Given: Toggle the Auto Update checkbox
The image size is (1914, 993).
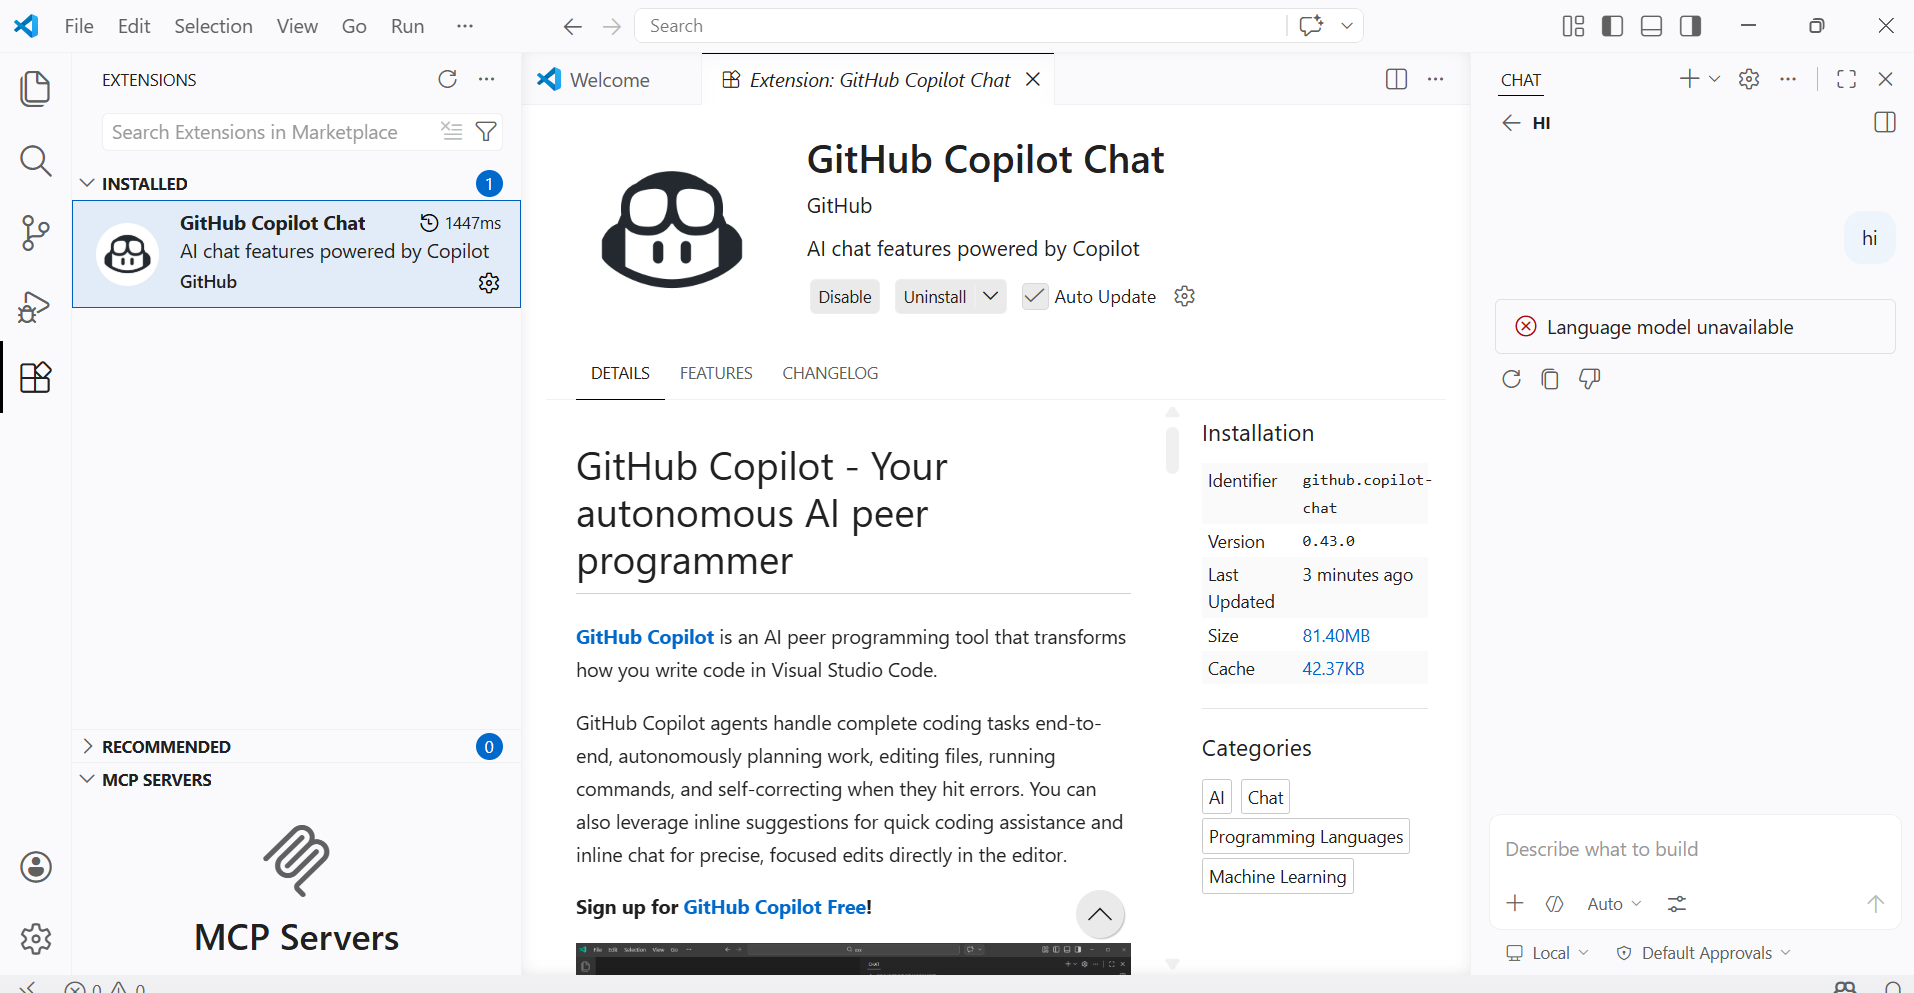Looking at the screenshot, I should click(1035, 296).
